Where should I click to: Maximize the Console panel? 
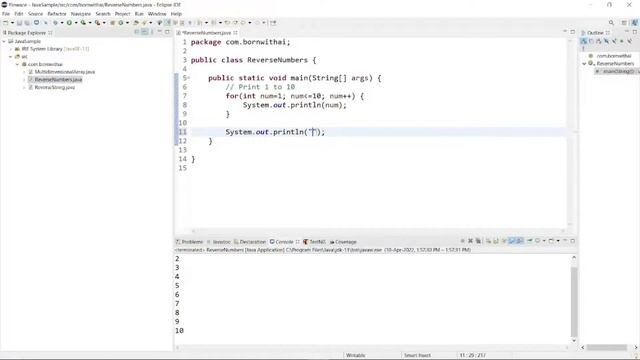pos(573,241)
